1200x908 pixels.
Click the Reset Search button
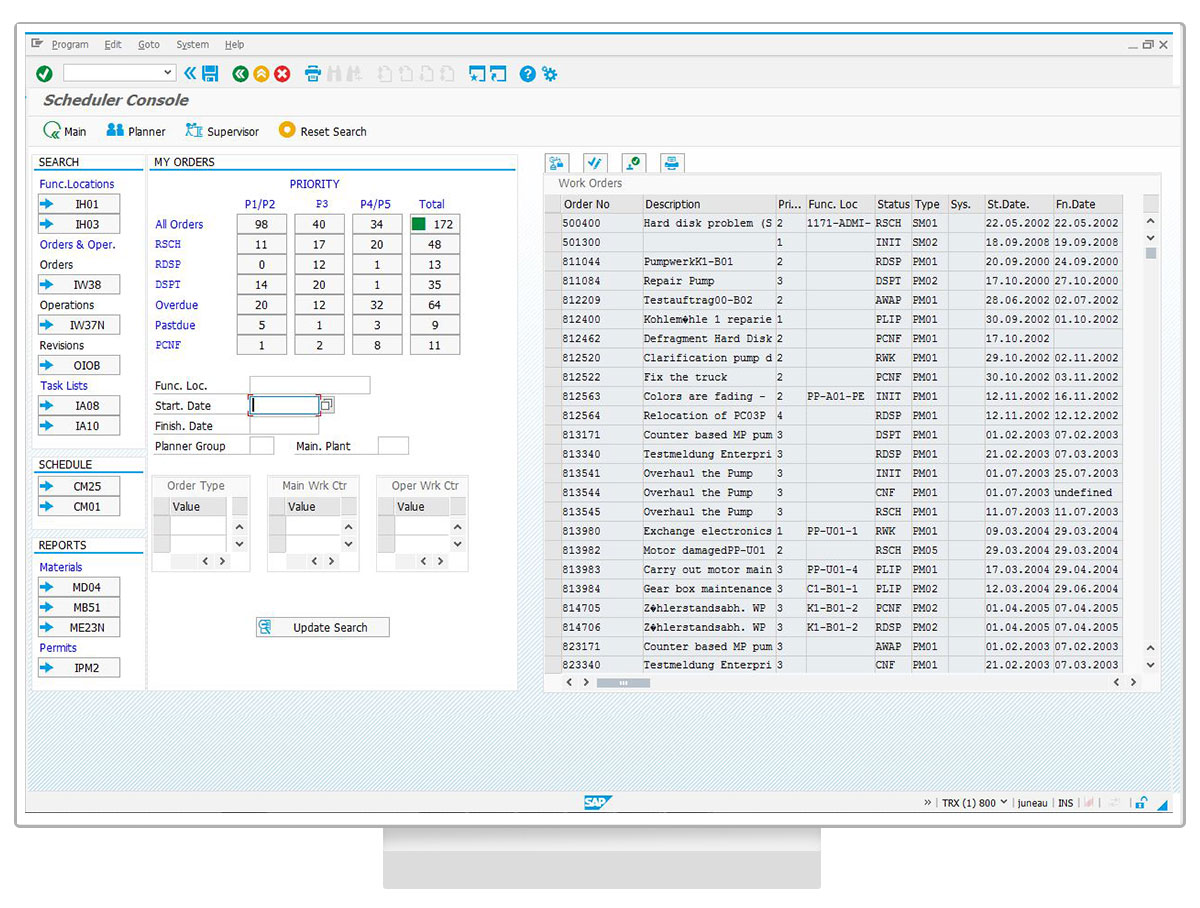(322, 131)
